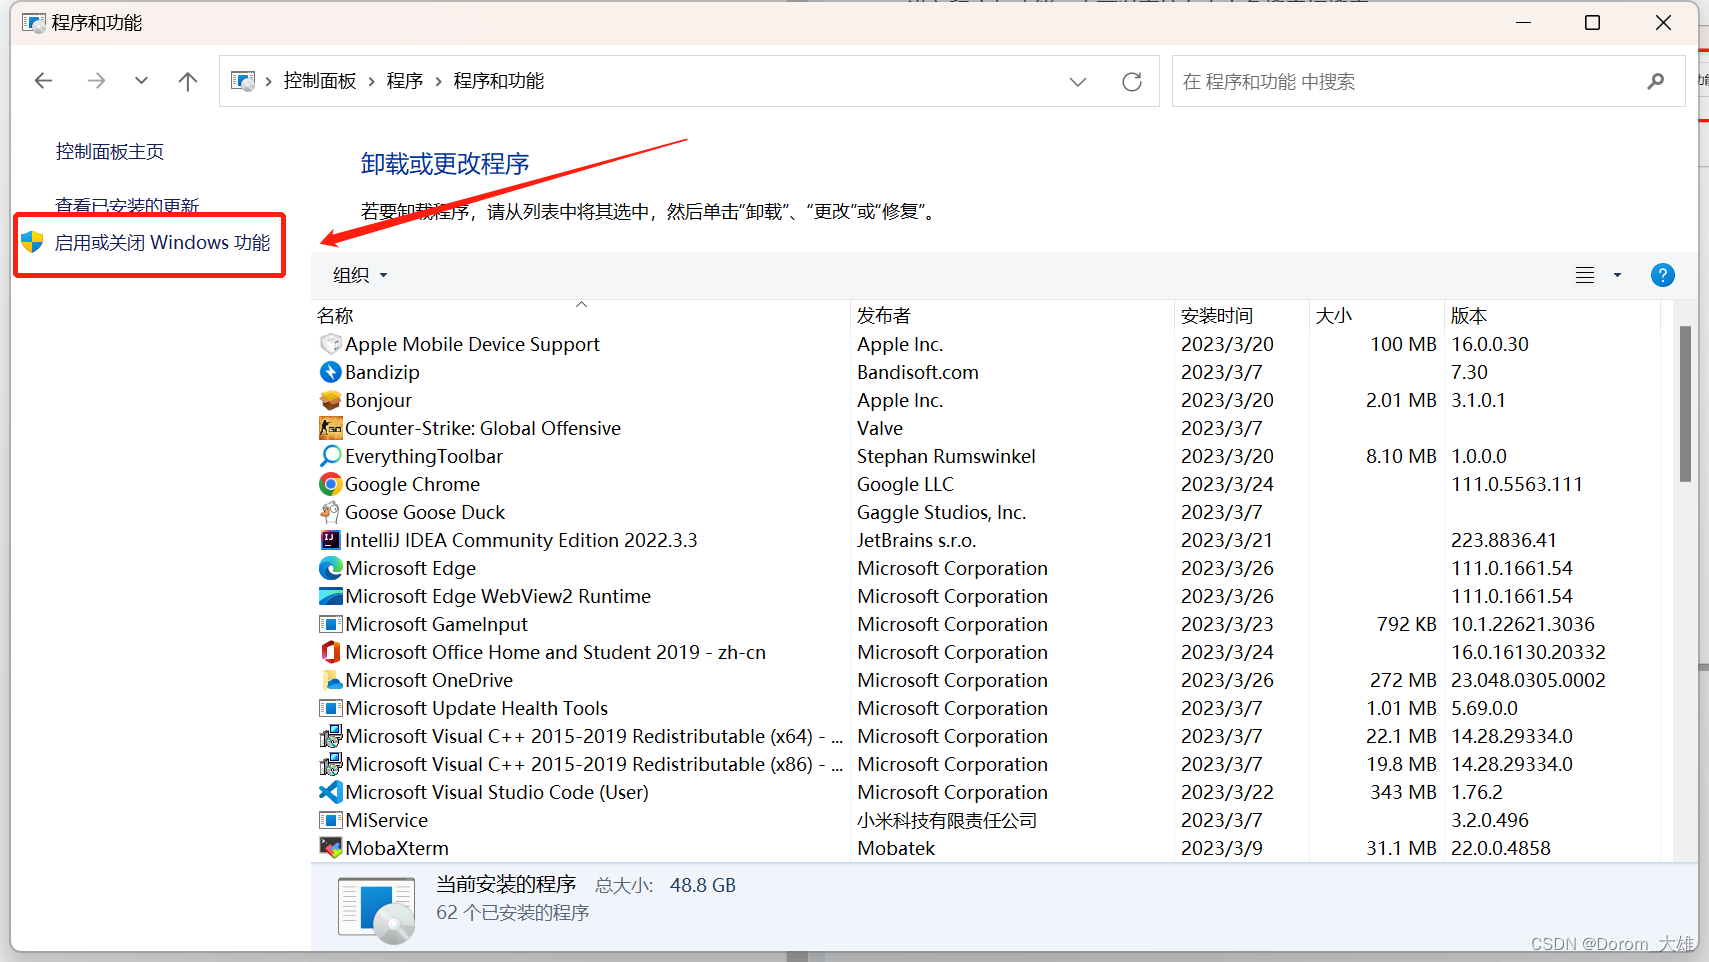Screen dimensions: 1709x962
Task: Click the Visual C++ 2015-2019 (x64) icon
Action: [330, 736]
